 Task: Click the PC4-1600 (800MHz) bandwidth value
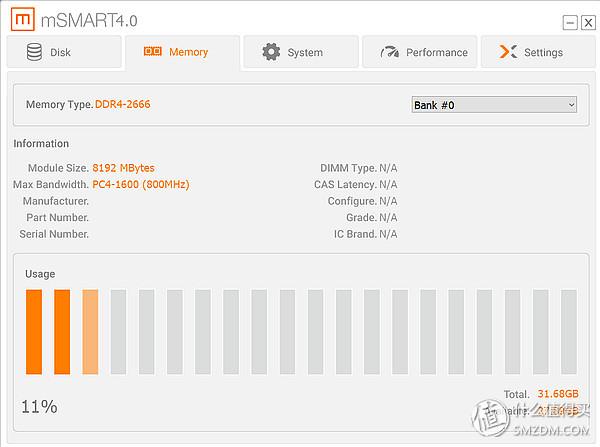click(141, 184)
